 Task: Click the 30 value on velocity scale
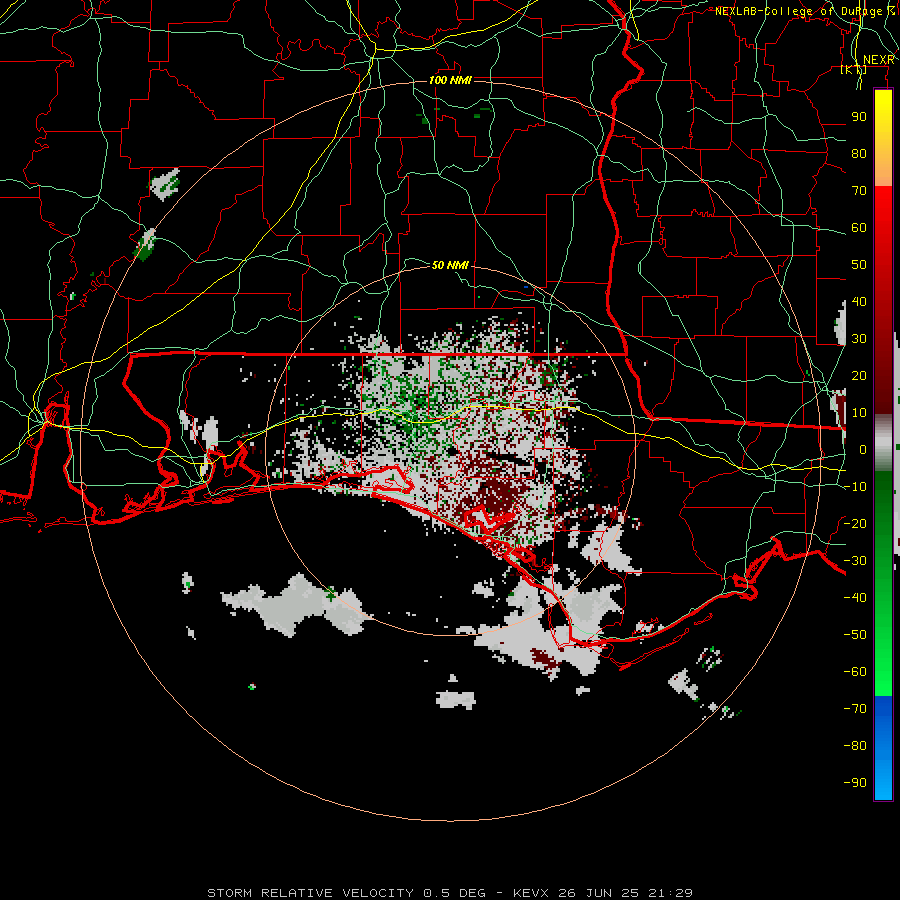[859, 339]
